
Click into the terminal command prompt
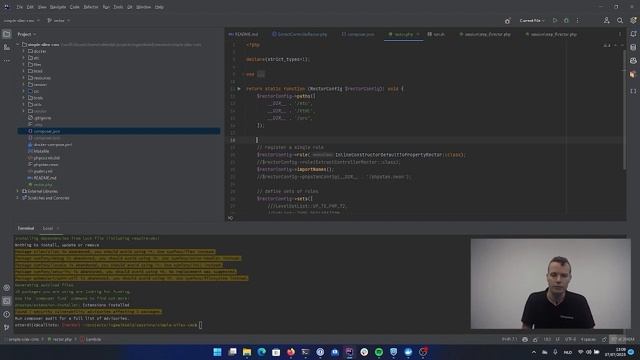(200, 325)
